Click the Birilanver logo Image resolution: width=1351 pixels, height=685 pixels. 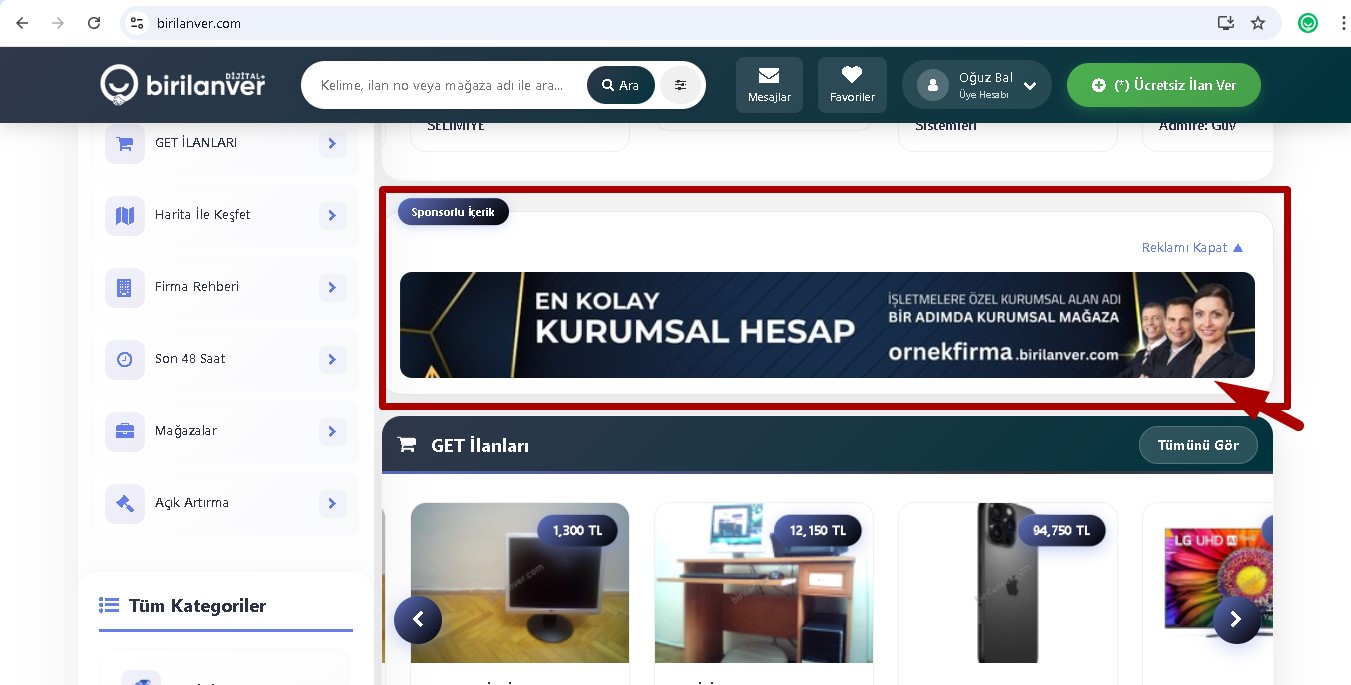[x=182, y=85]
